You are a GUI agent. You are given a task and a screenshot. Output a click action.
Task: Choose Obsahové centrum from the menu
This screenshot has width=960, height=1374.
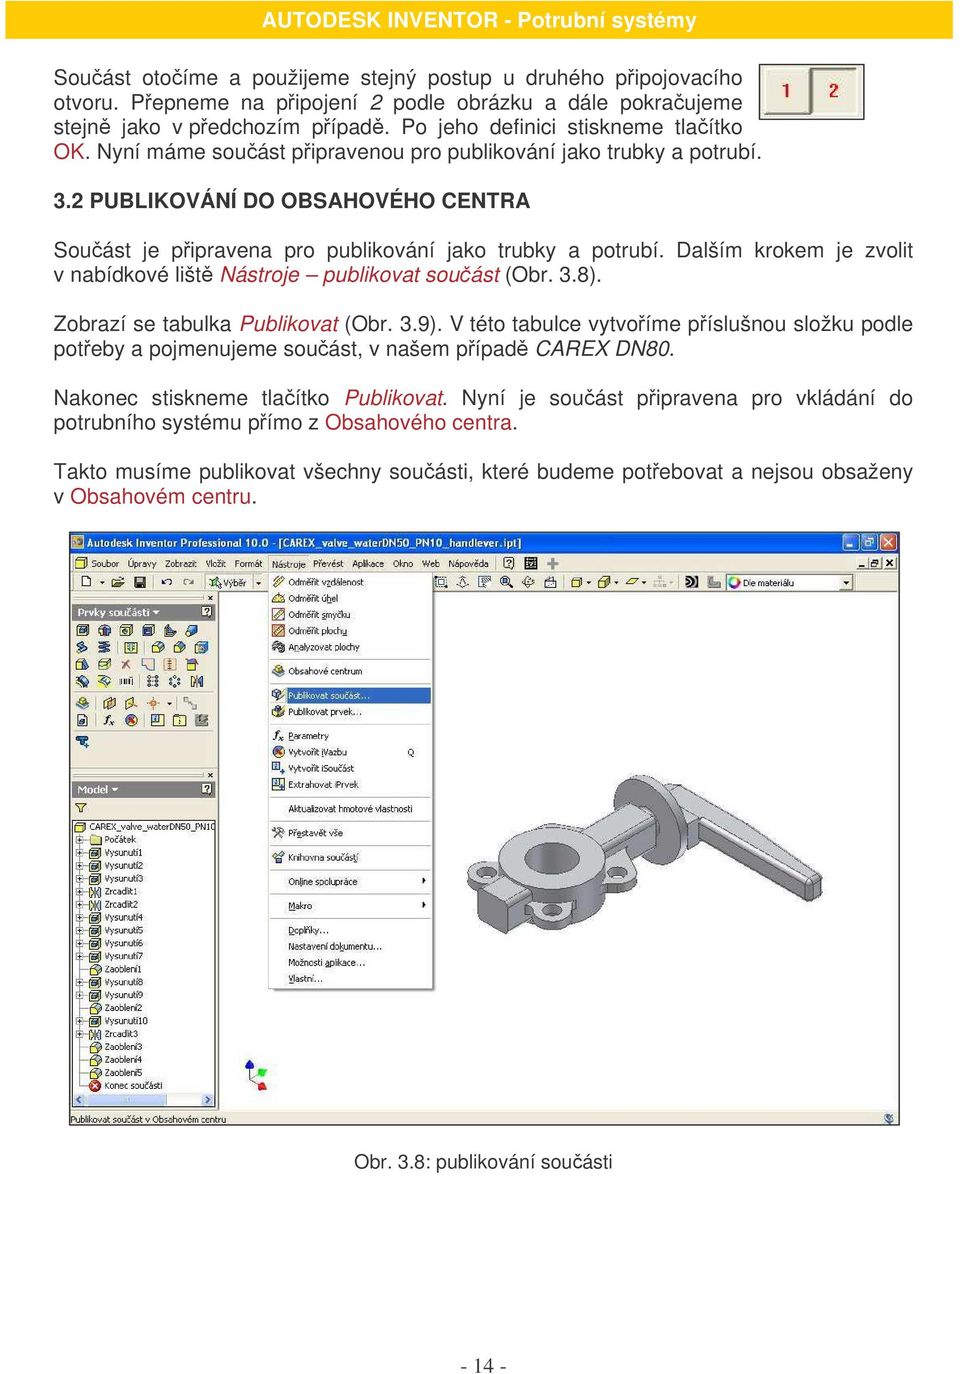tap(351, 671)
